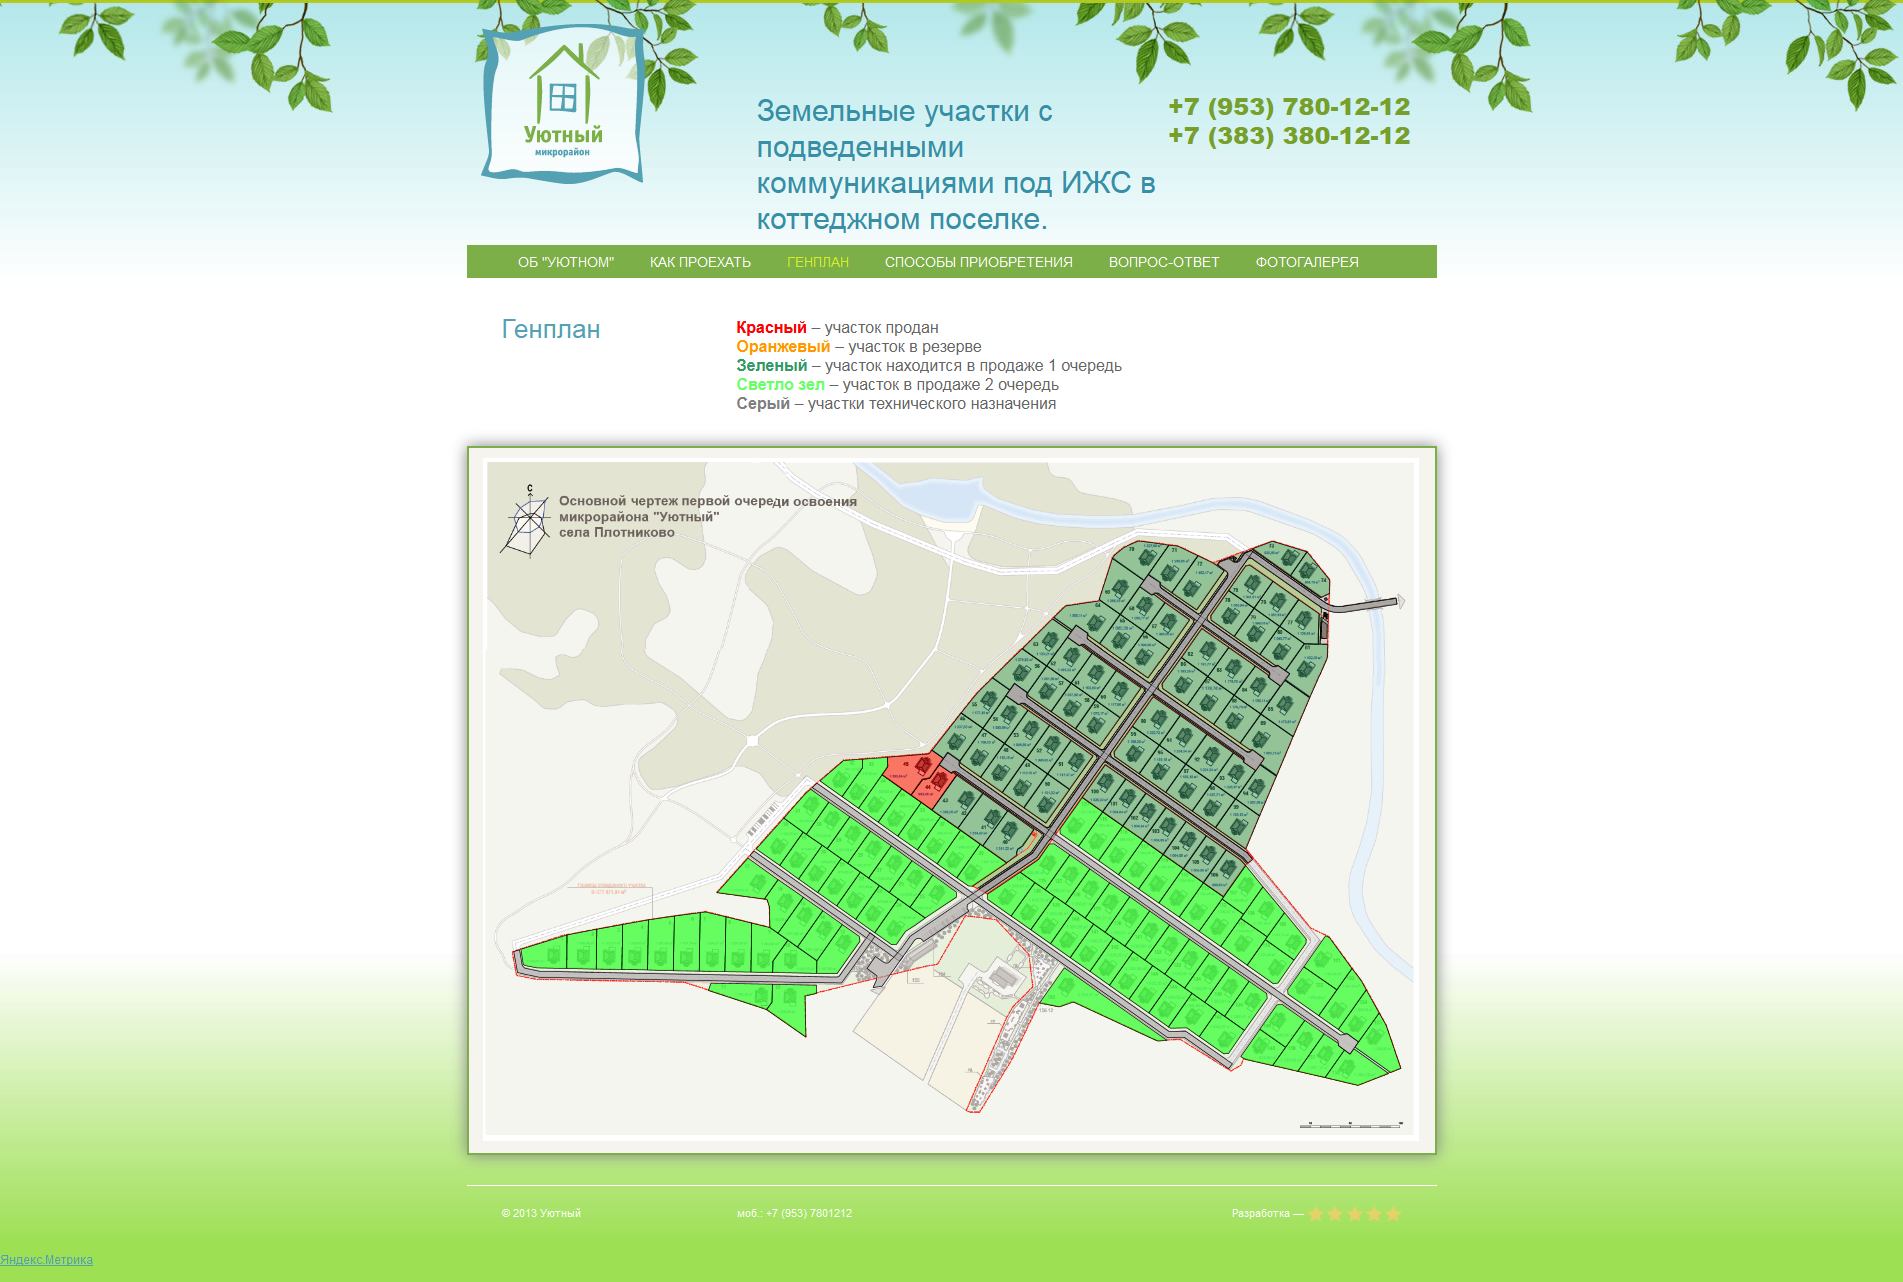Click the "Зеленый" 1 очередь legend line
1903x1282 pixels.
point(929,365)
